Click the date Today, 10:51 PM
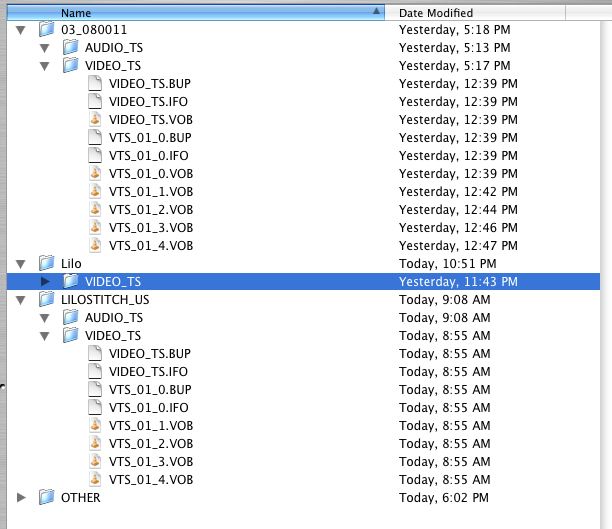612x529 pixels. [448, 264]
